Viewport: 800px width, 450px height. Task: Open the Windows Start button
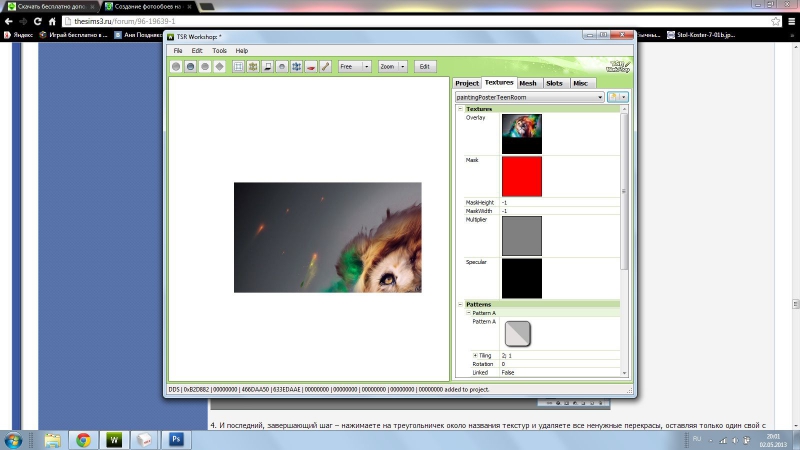click(x=13, y=440)
